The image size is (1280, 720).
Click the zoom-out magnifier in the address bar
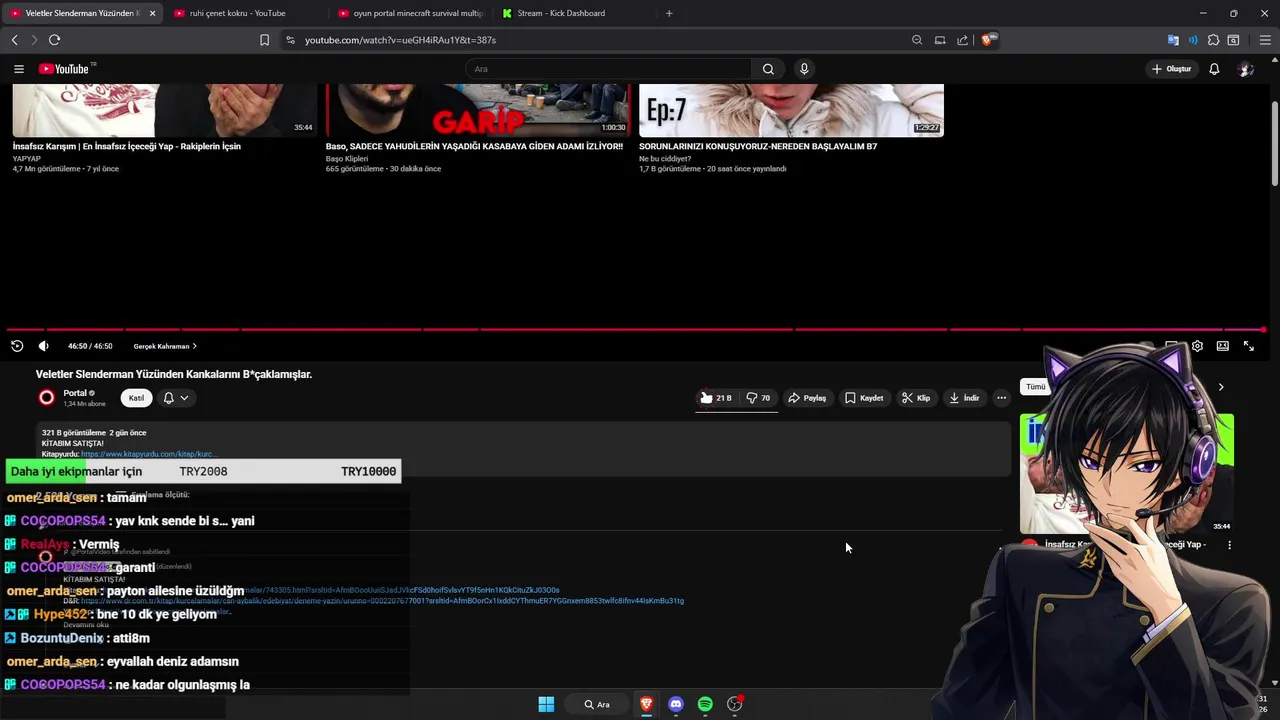pos(917,40)
